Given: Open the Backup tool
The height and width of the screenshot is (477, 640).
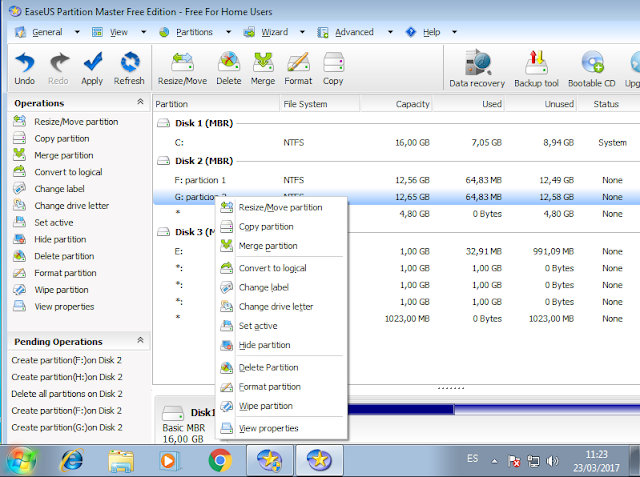Looking at the screenshot, I should click(x=536, y=69).
